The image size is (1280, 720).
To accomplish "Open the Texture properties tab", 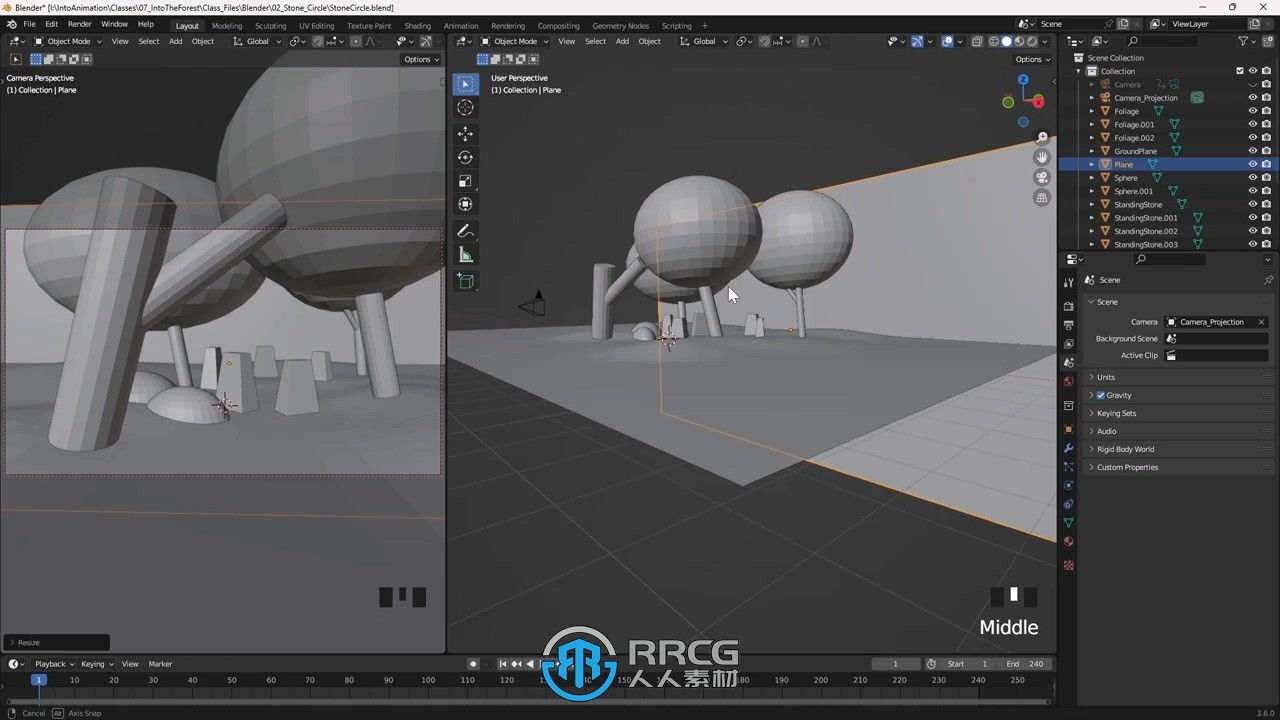I will [x=1068, y=566].
